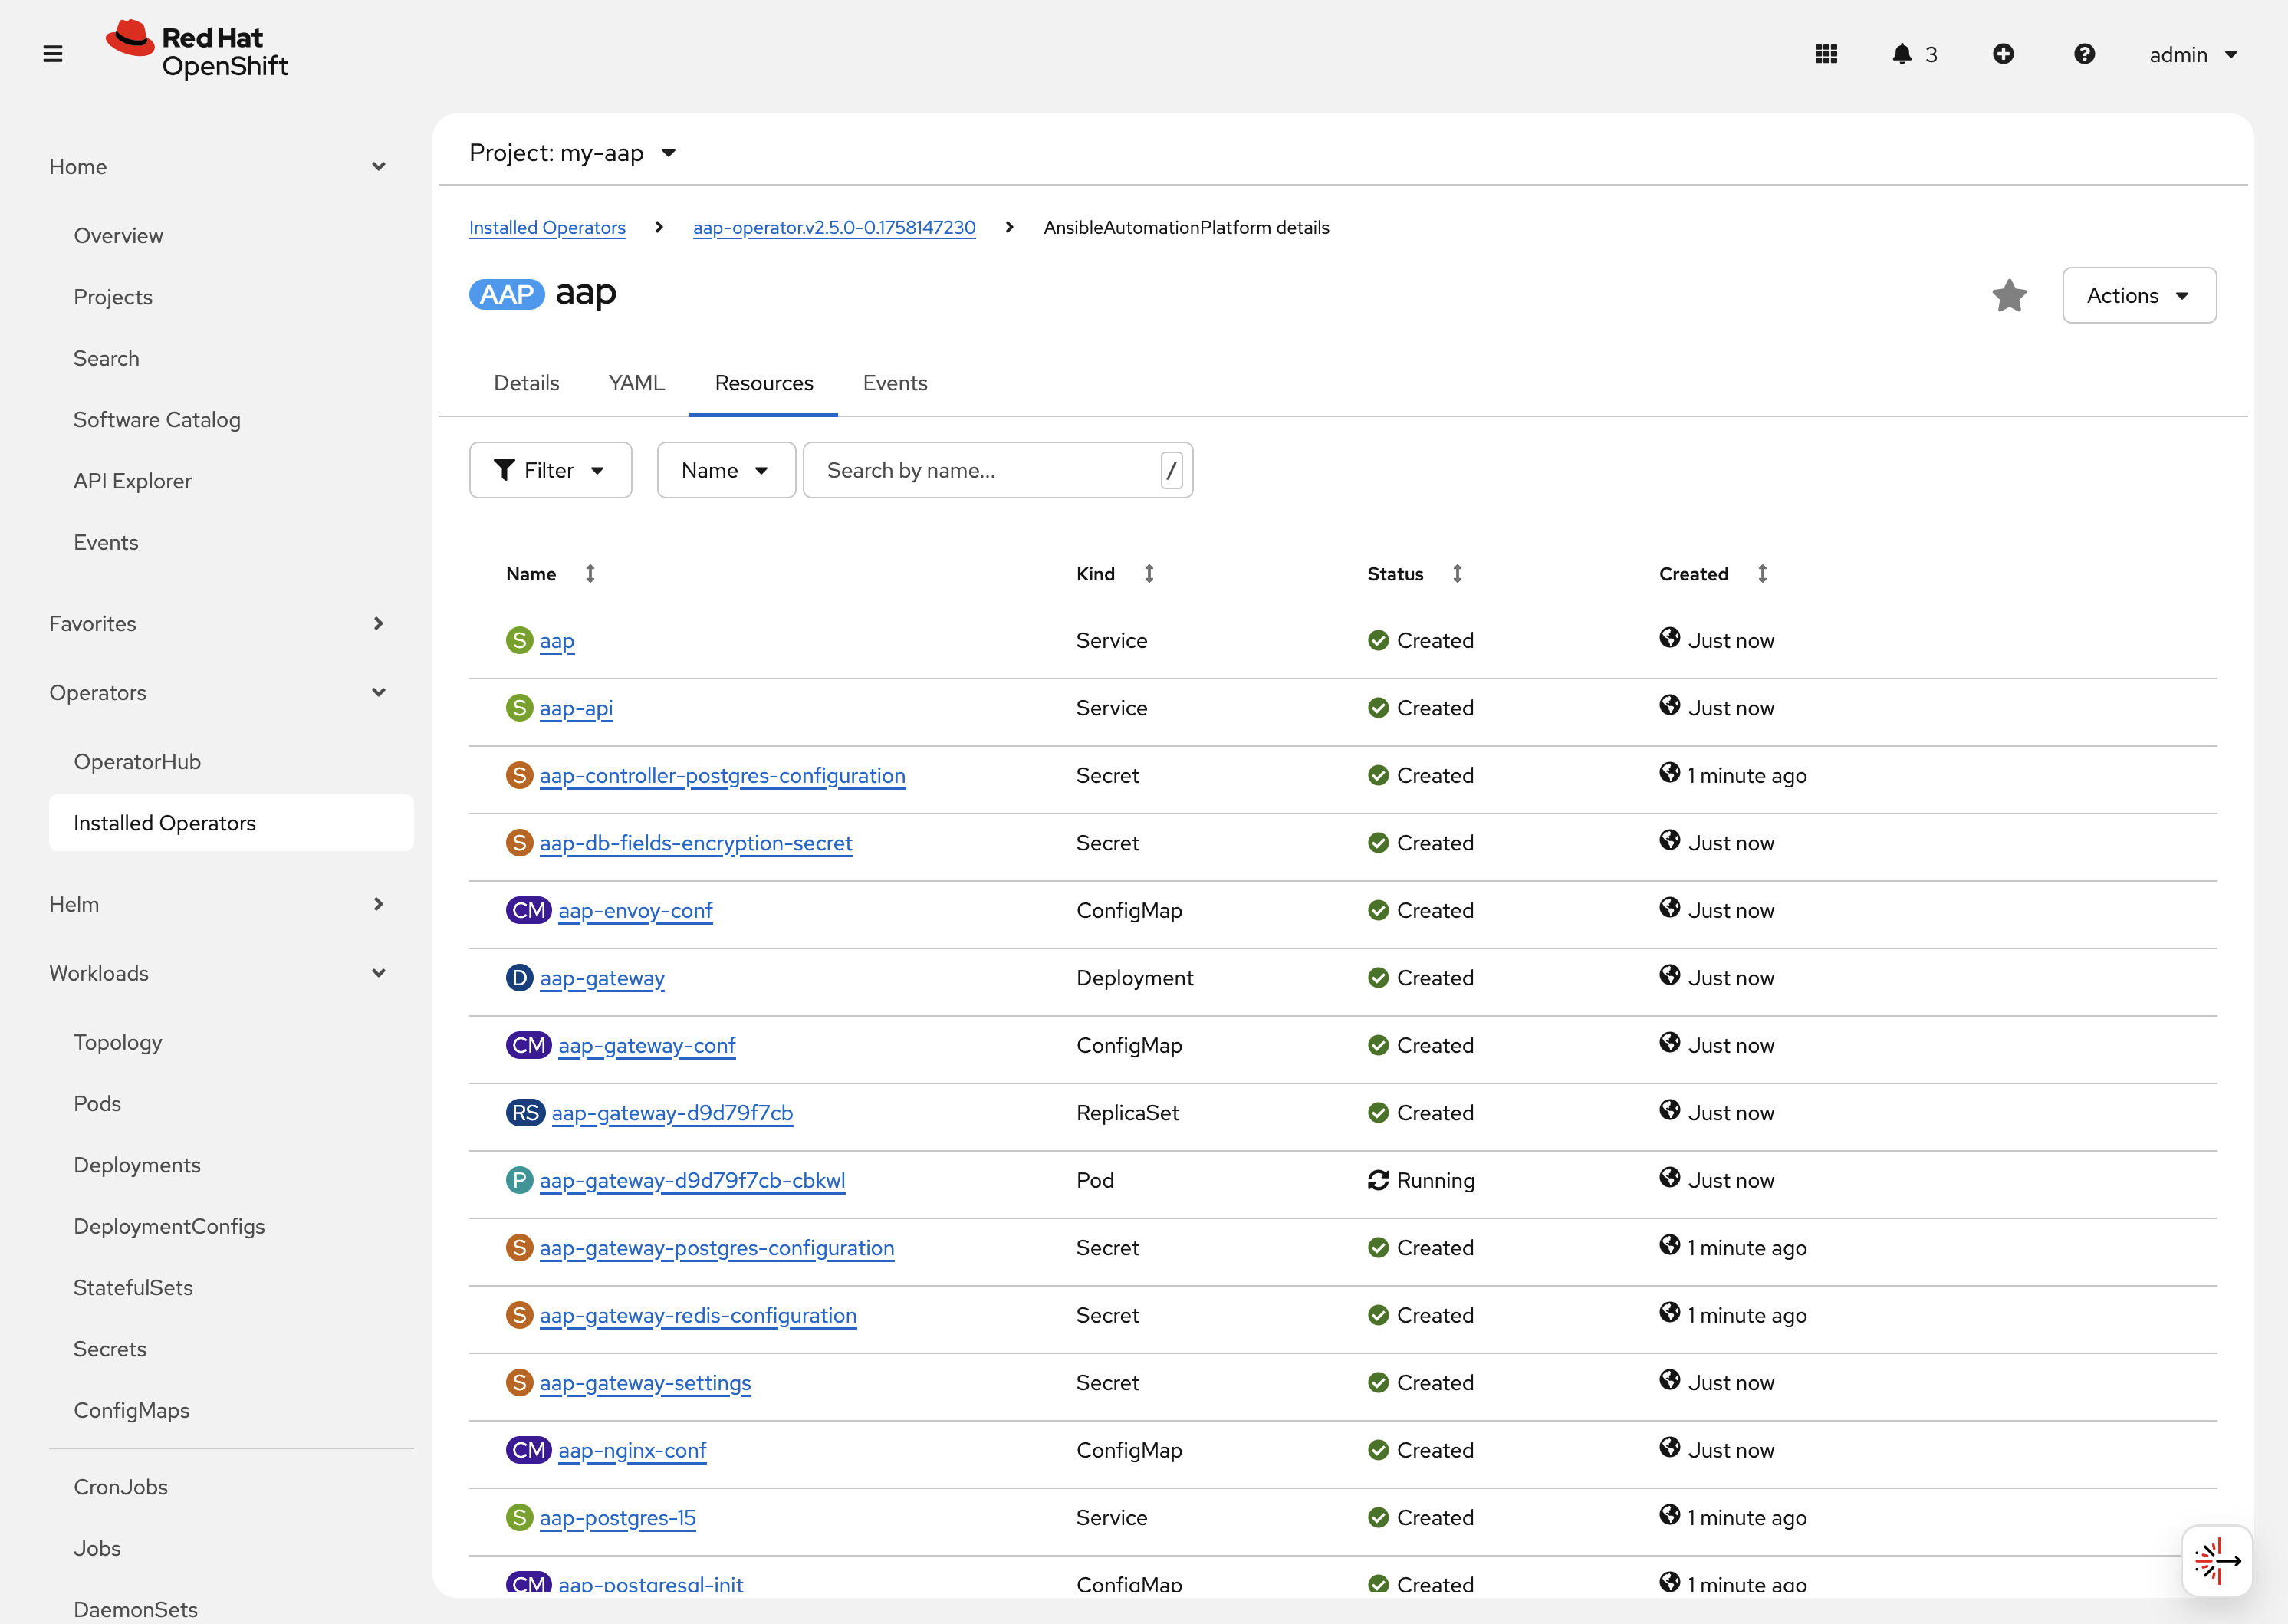
Task: Open the aap-gateway Deployment link
Action: pos(601,978)
